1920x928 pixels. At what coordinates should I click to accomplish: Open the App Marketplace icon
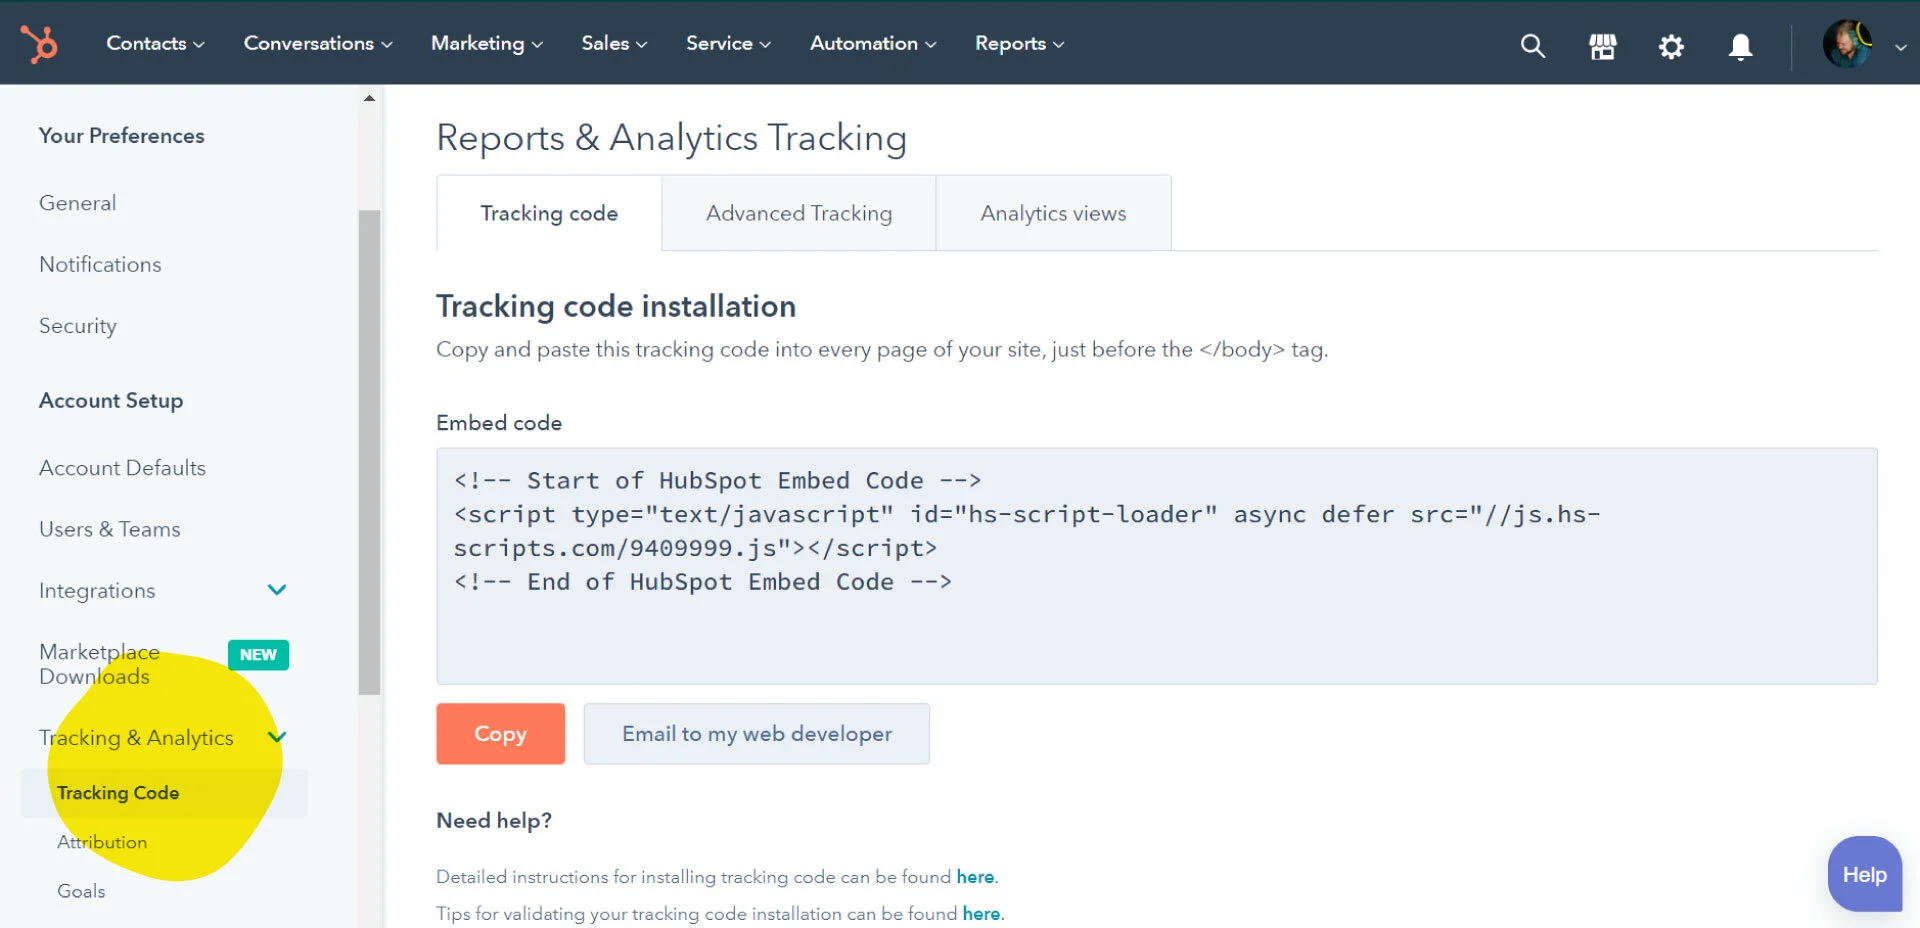pyautogui.click(x=1602, y=46)
